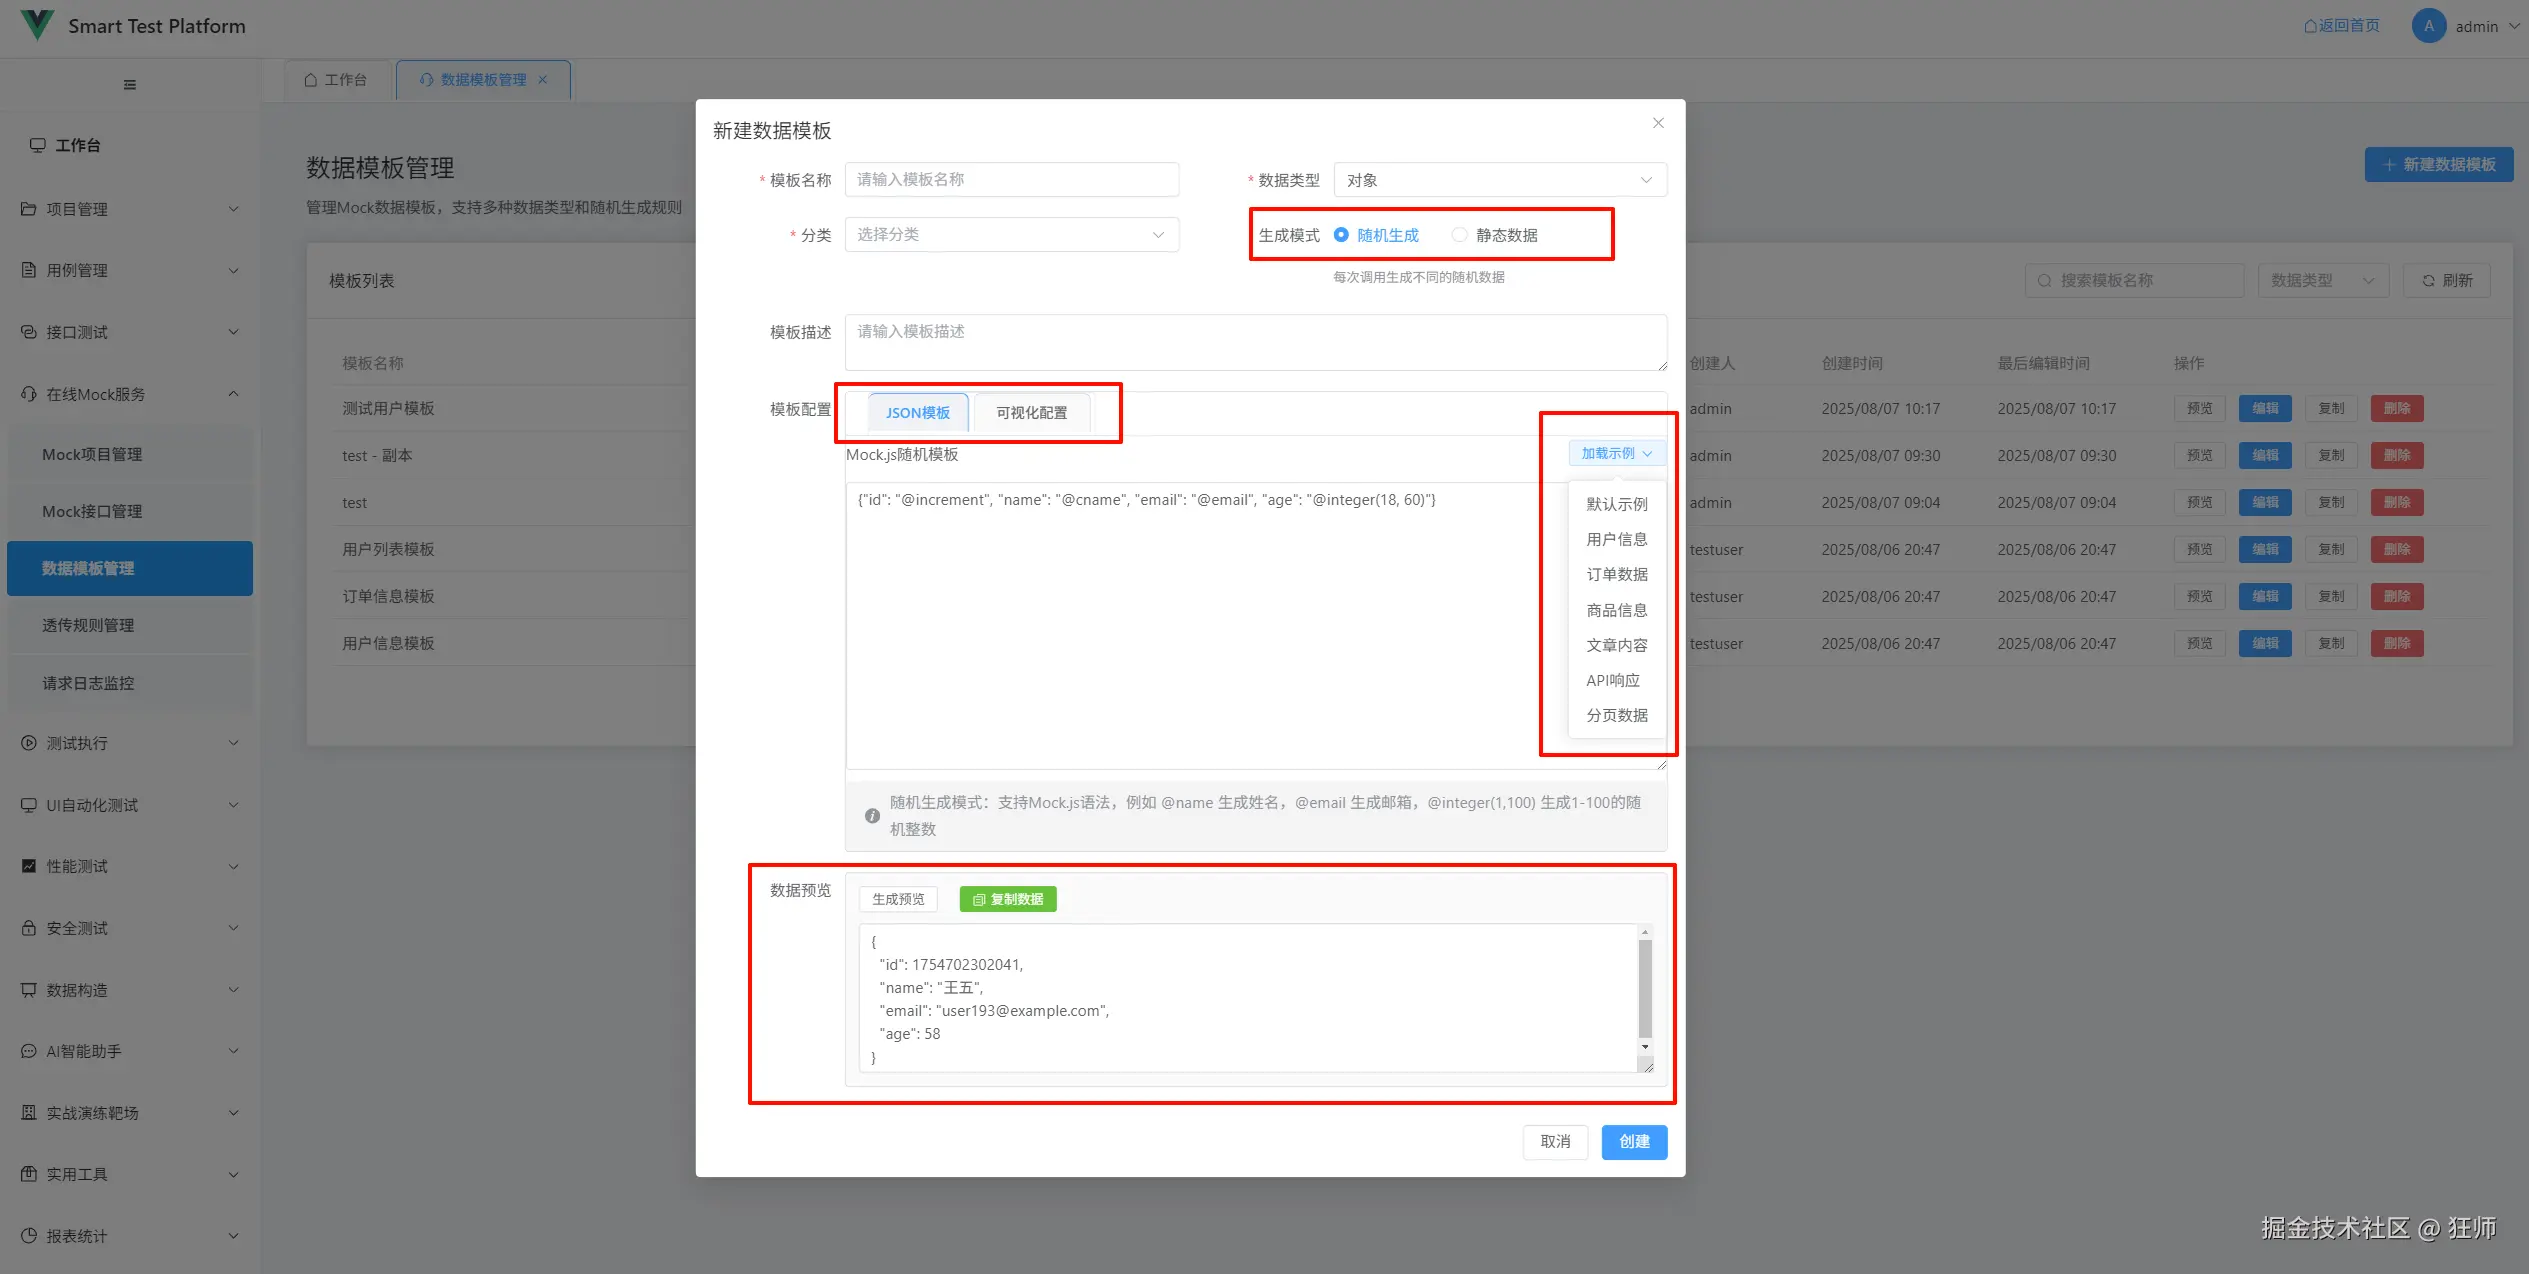The width and height of the screenshot is (2529, 1274).
Task: Click the 工作台 monitor icon in sidebar
Action: (x=38, y=145)
